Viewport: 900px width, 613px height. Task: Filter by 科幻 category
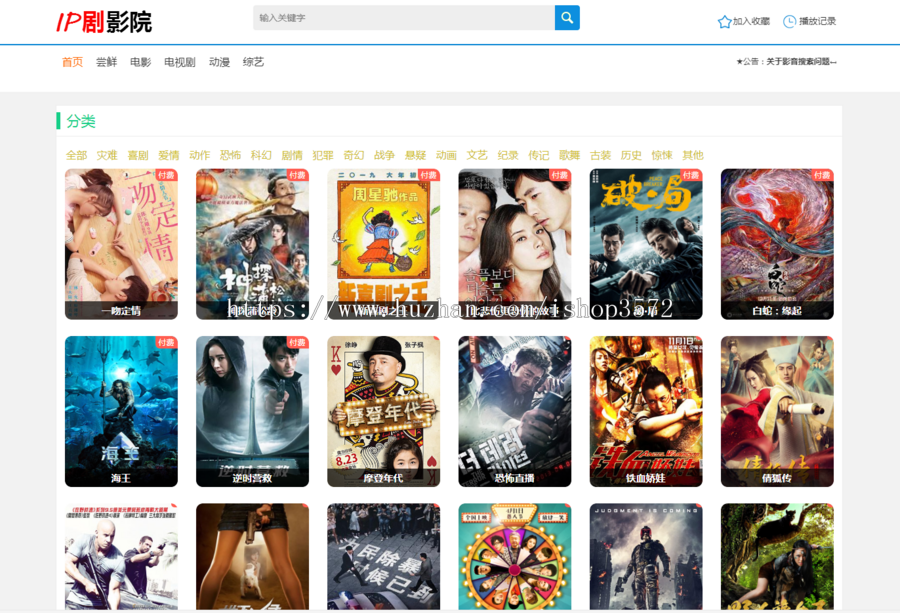point(261,155)
